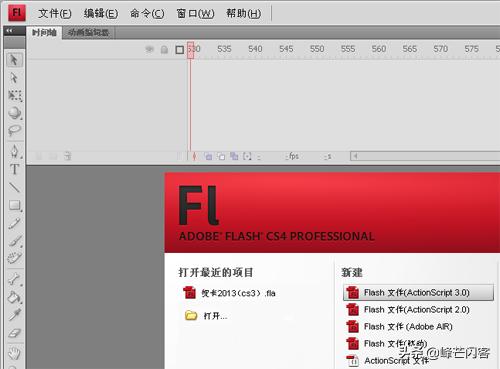This screenshot has width=500, height=369.
Task: Open the 文件(F) menu
Action: pyautogui.click(x=55, y=14)
